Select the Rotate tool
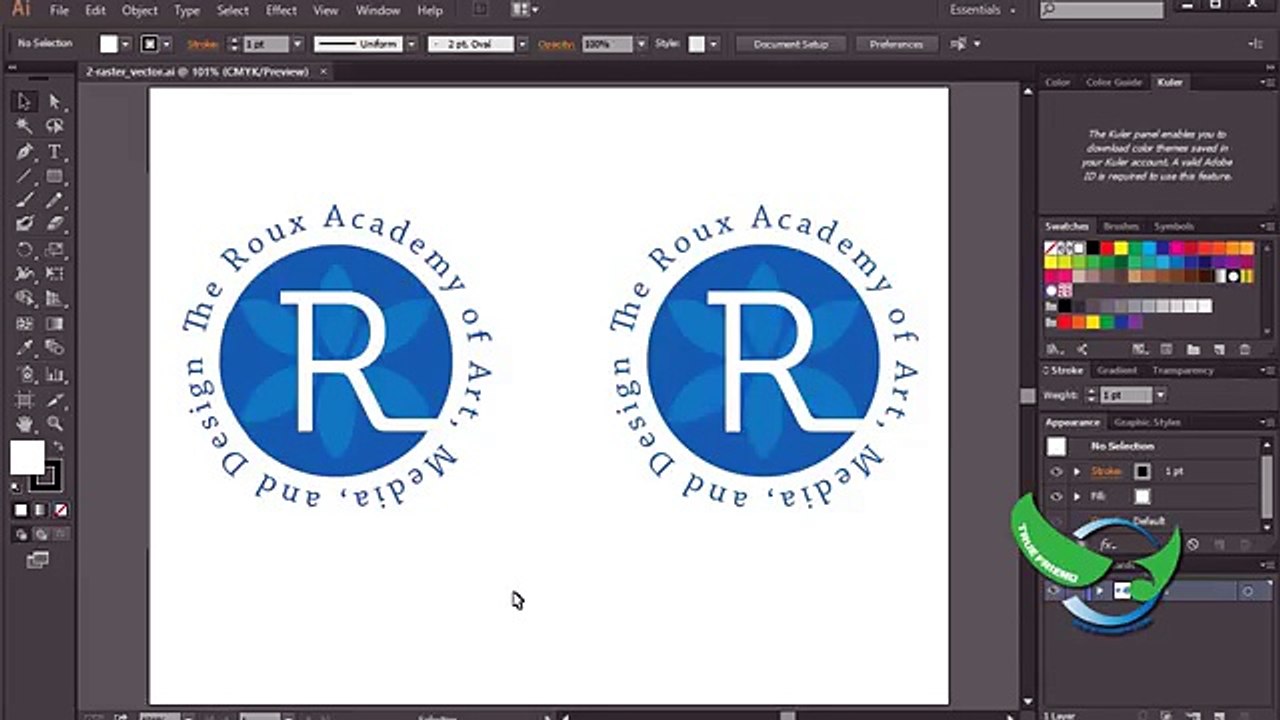This screenshot has height=720, width=1280. click(25, 250)
